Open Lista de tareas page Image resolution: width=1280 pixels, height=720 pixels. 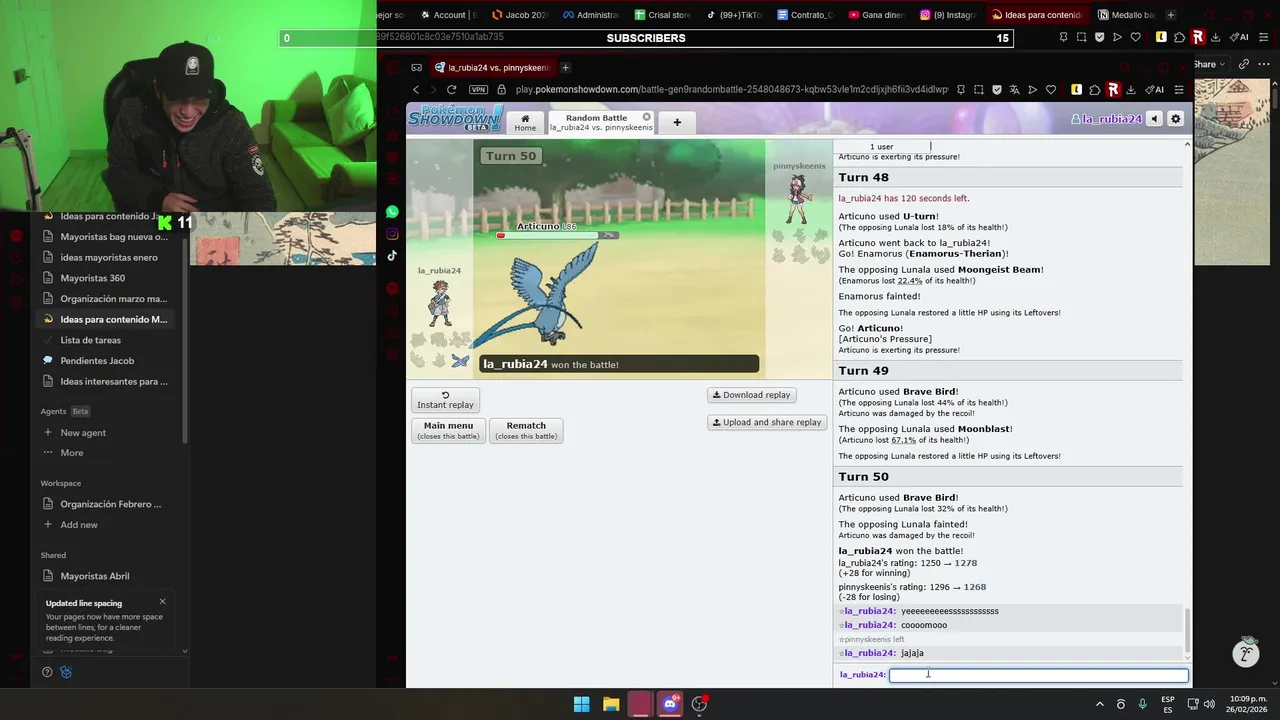click(106, 340)
